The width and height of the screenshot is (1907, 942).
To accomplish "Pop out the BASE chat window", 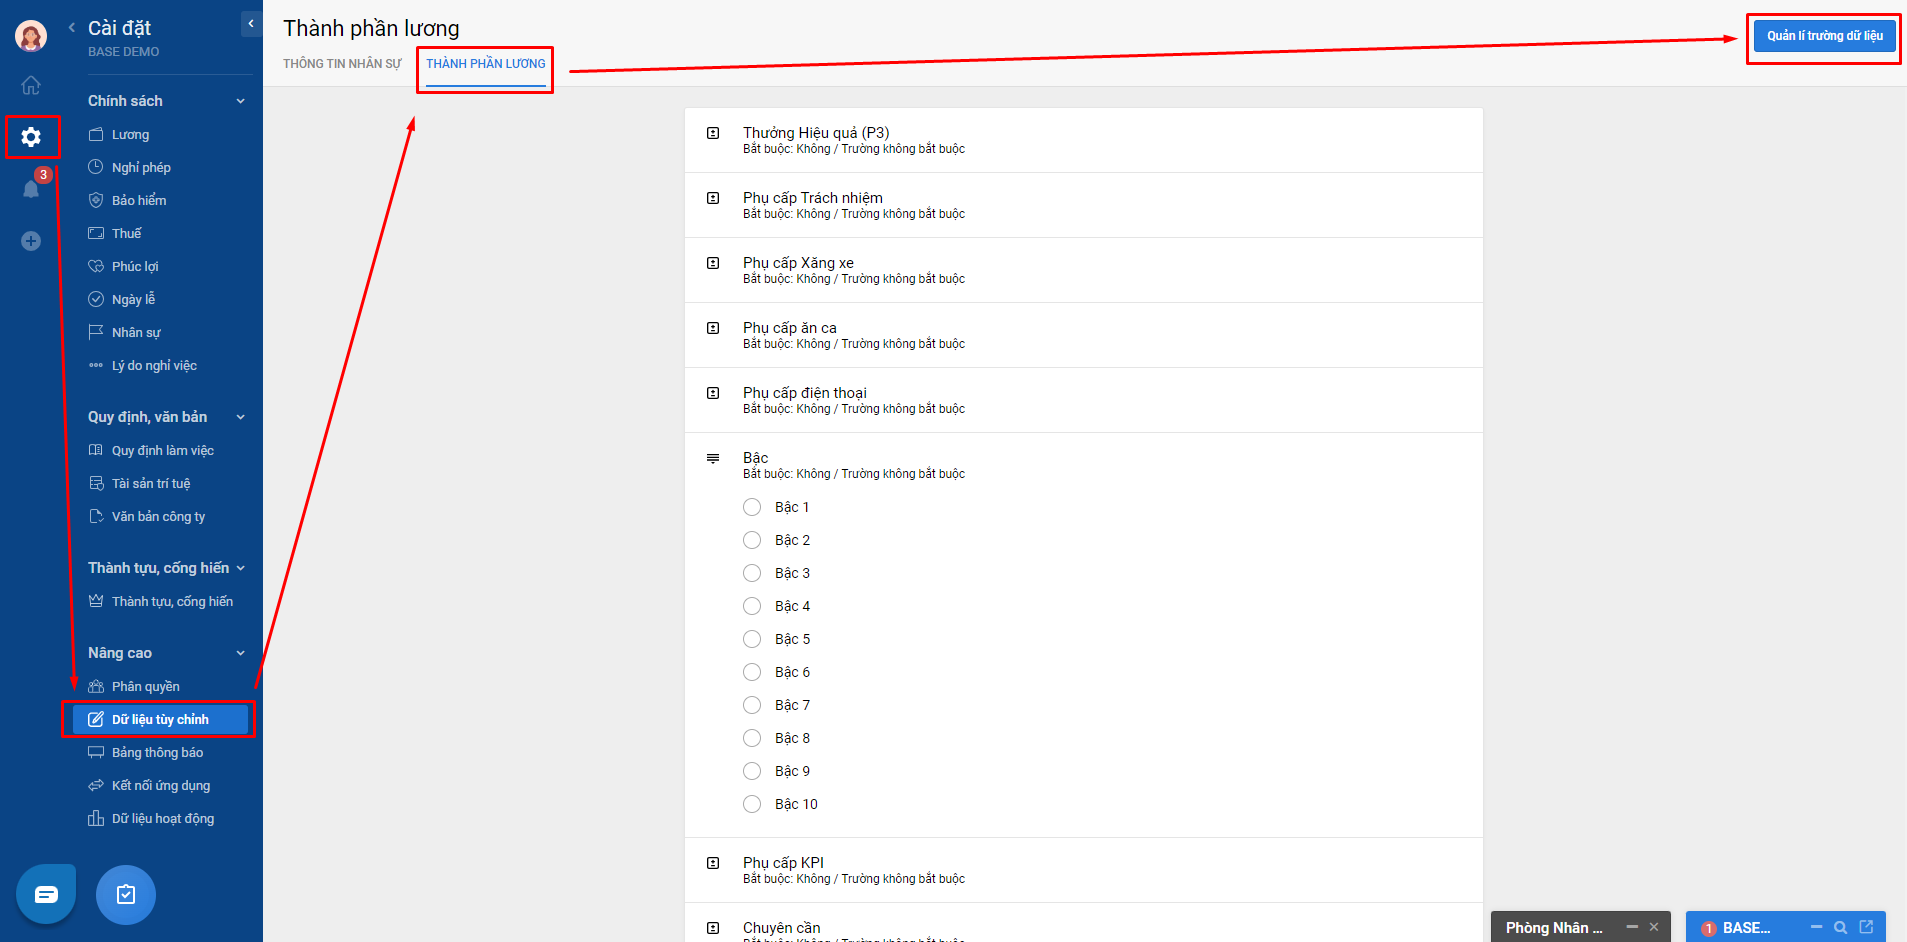I will pyautogui.click(x=1866, y=927).
